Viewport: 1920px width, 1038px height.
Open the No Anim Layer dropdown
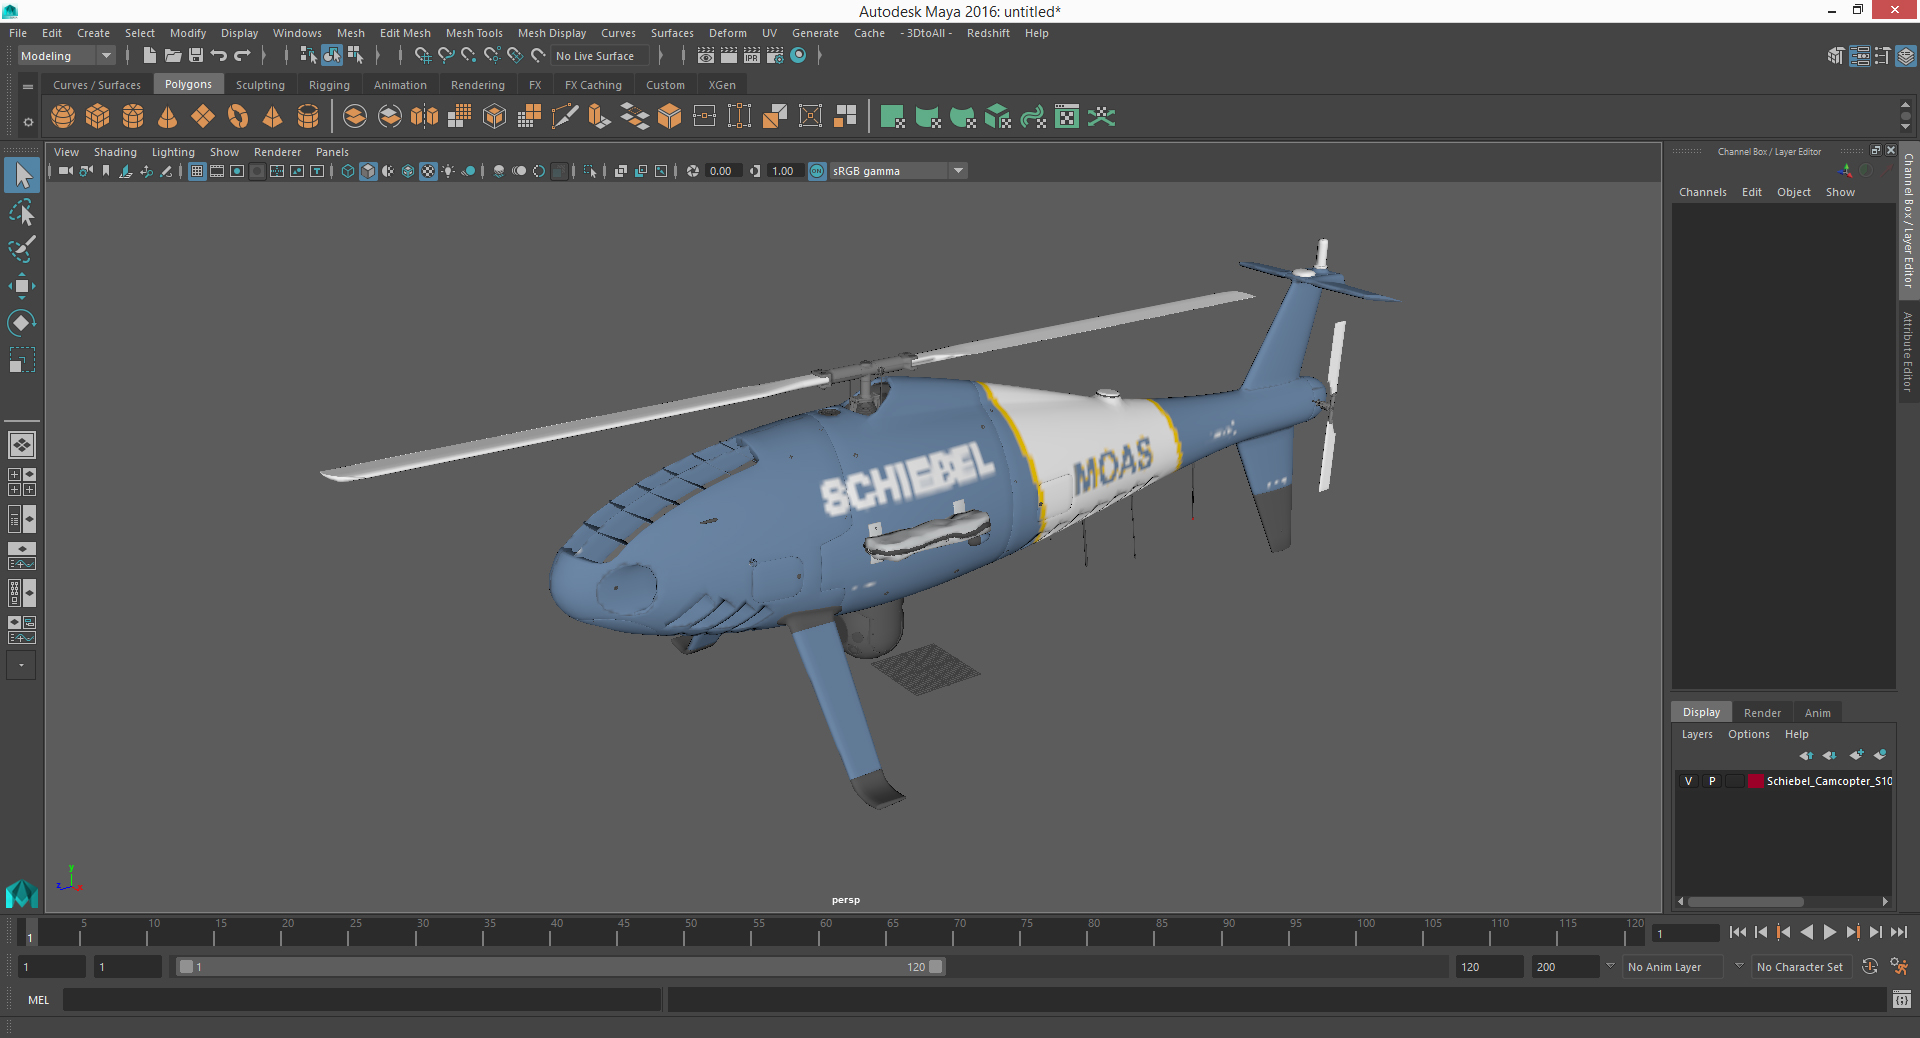coord(1674,967)
